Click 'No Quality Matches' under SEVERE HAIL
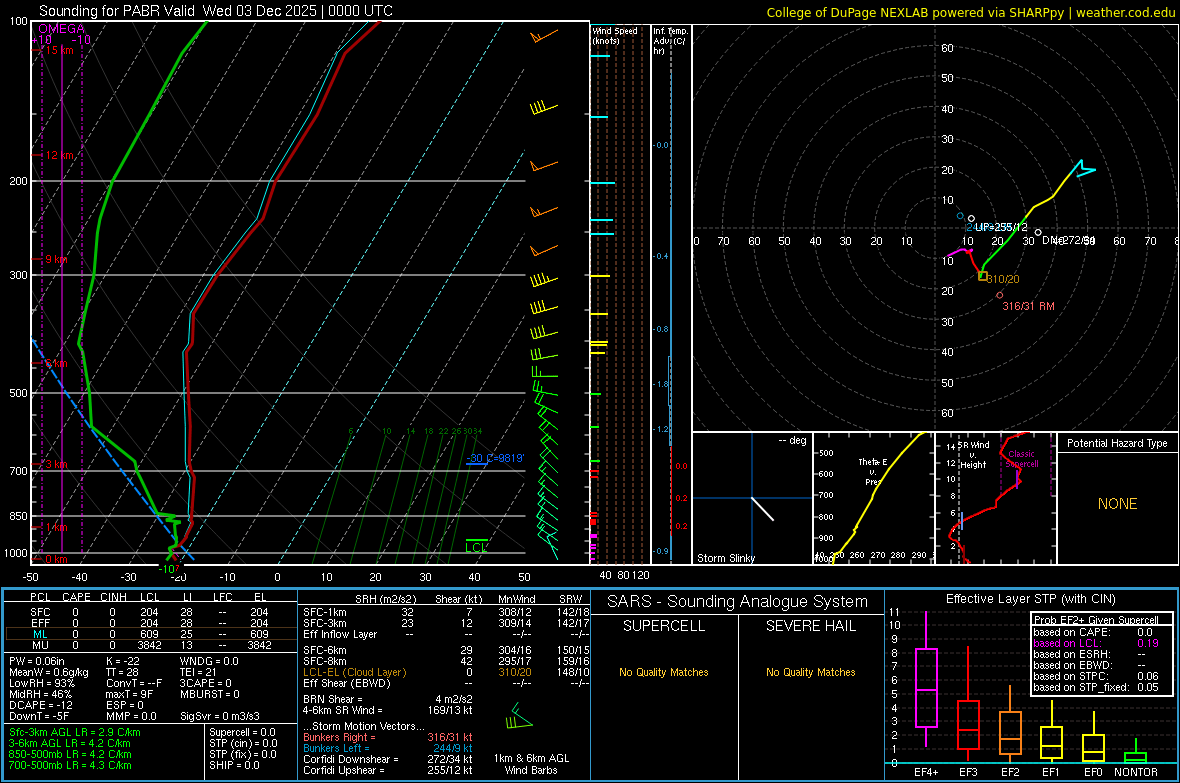Image resolution: width=1180 pixels, height=783 pixels. tap(810, 672)
